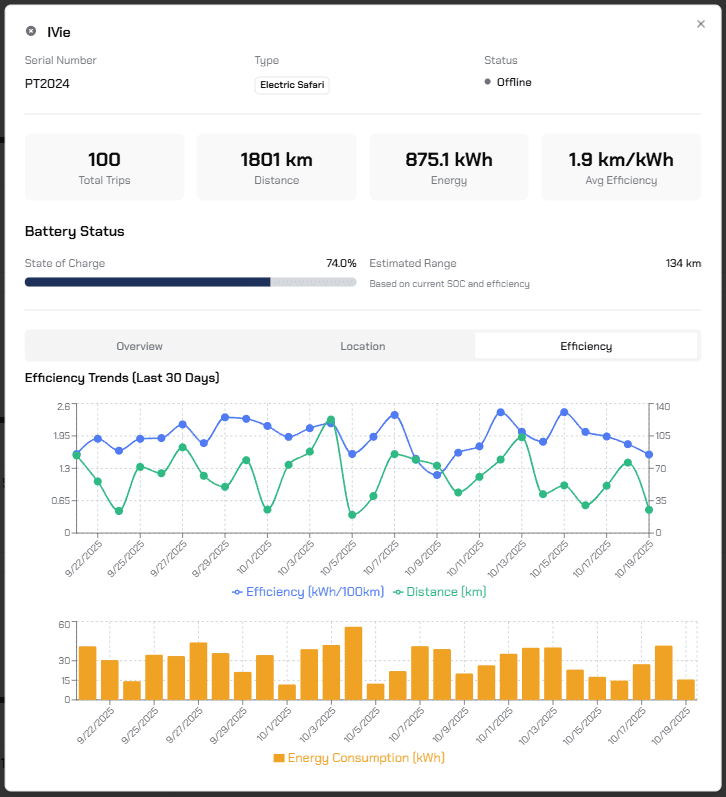Click the tallest orange energy bar
The height and width of the screenshot is (797, 726).
tap(353, 663)
